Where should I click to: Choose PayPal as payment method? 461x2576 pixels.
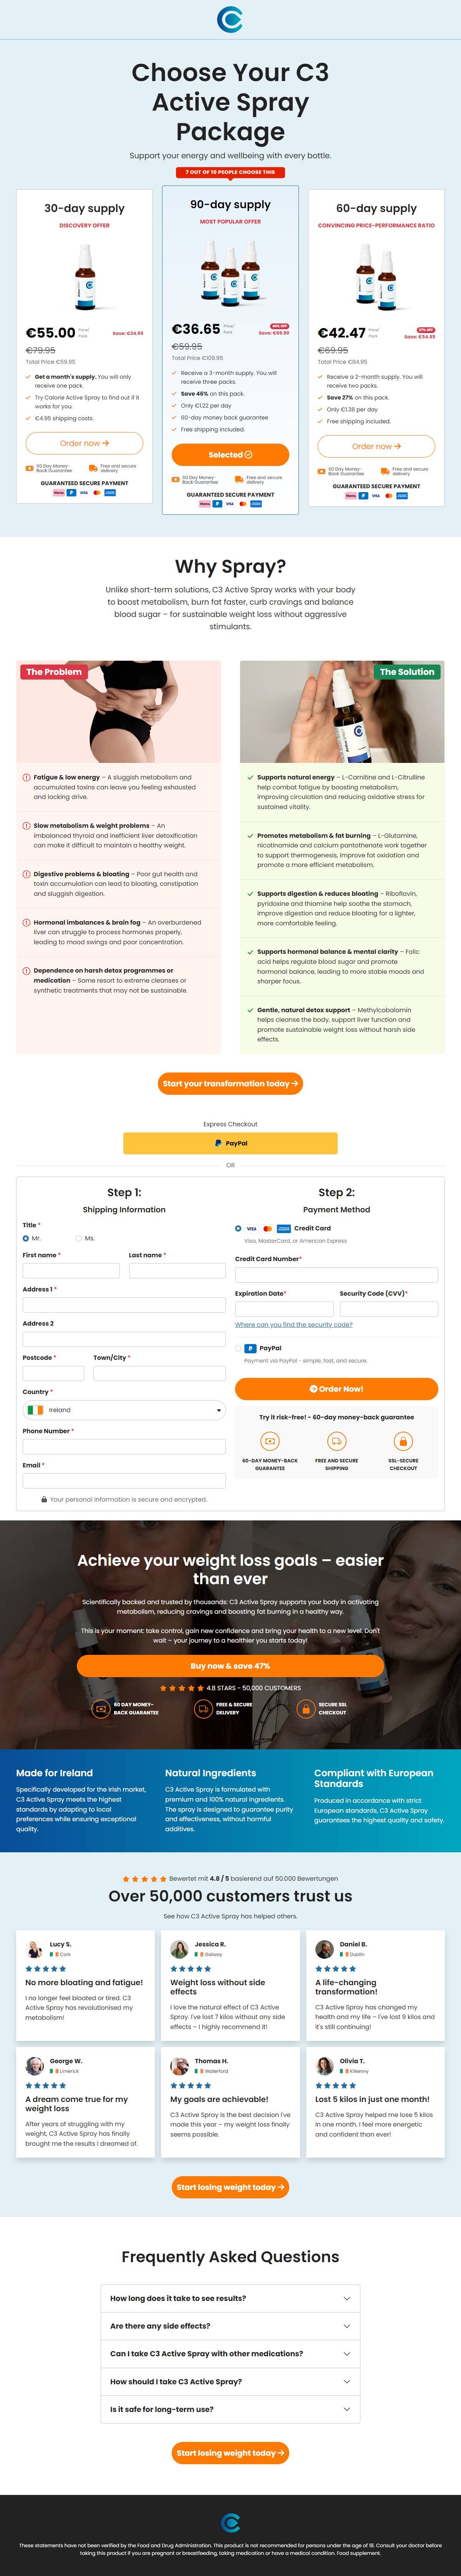point(239,1348)
